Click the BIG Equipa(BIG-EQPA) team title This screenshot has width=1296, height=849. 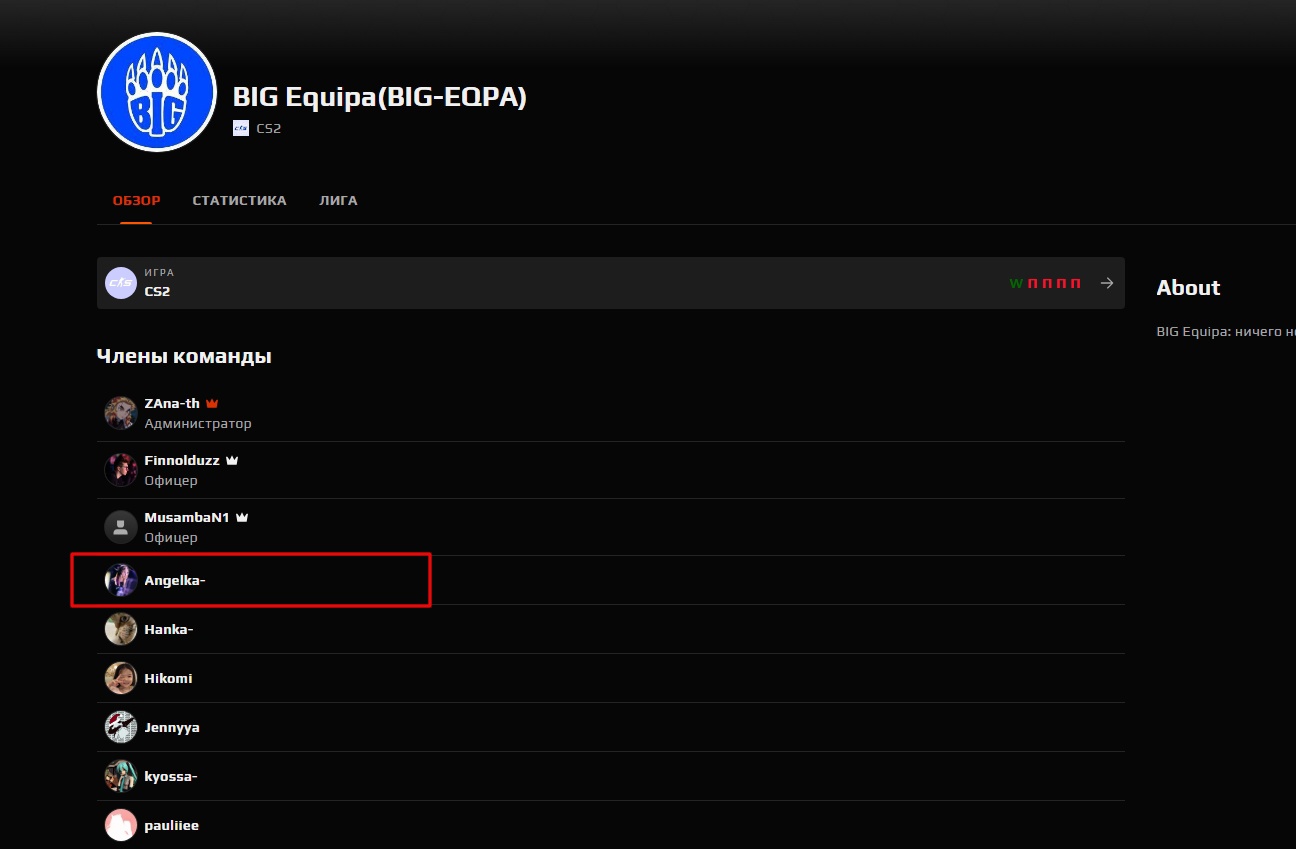[x=380, y=97]
